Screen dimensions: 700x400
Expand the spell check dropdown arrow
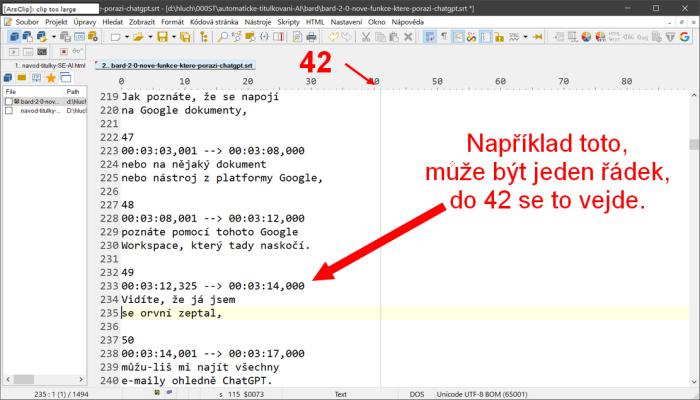coord(525,37)
